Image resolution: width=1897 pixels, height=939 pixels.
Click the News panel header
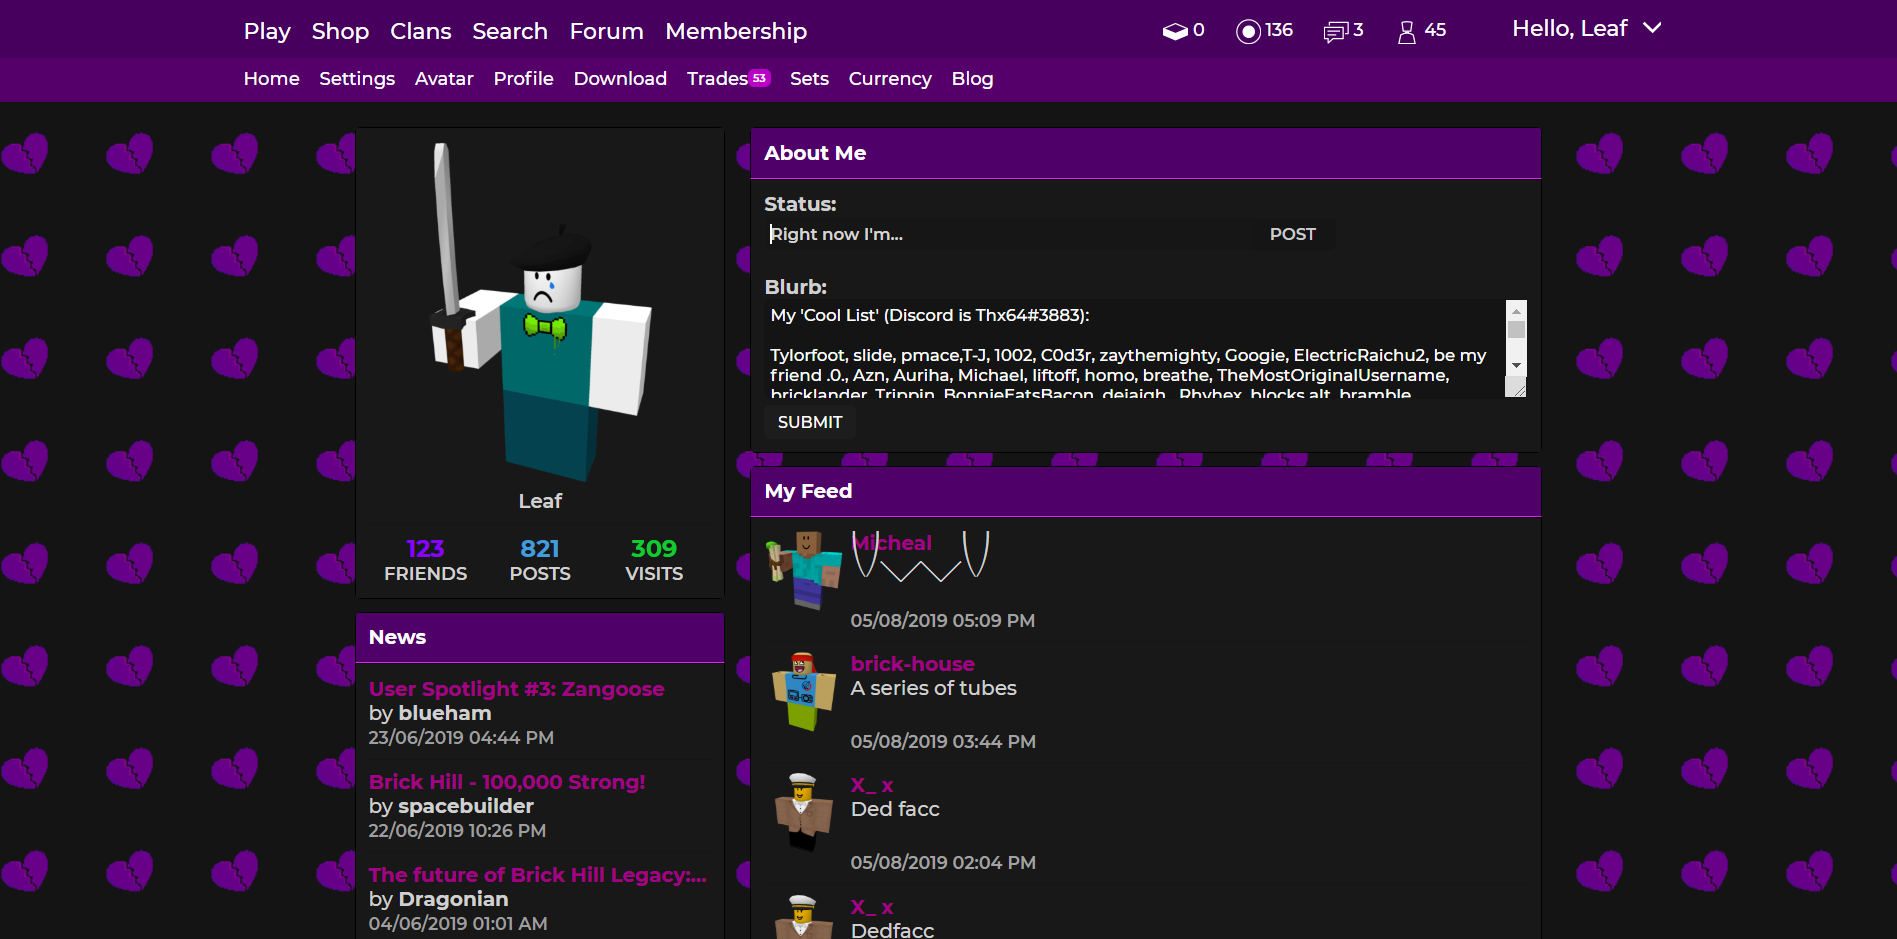tap(540, 637)
